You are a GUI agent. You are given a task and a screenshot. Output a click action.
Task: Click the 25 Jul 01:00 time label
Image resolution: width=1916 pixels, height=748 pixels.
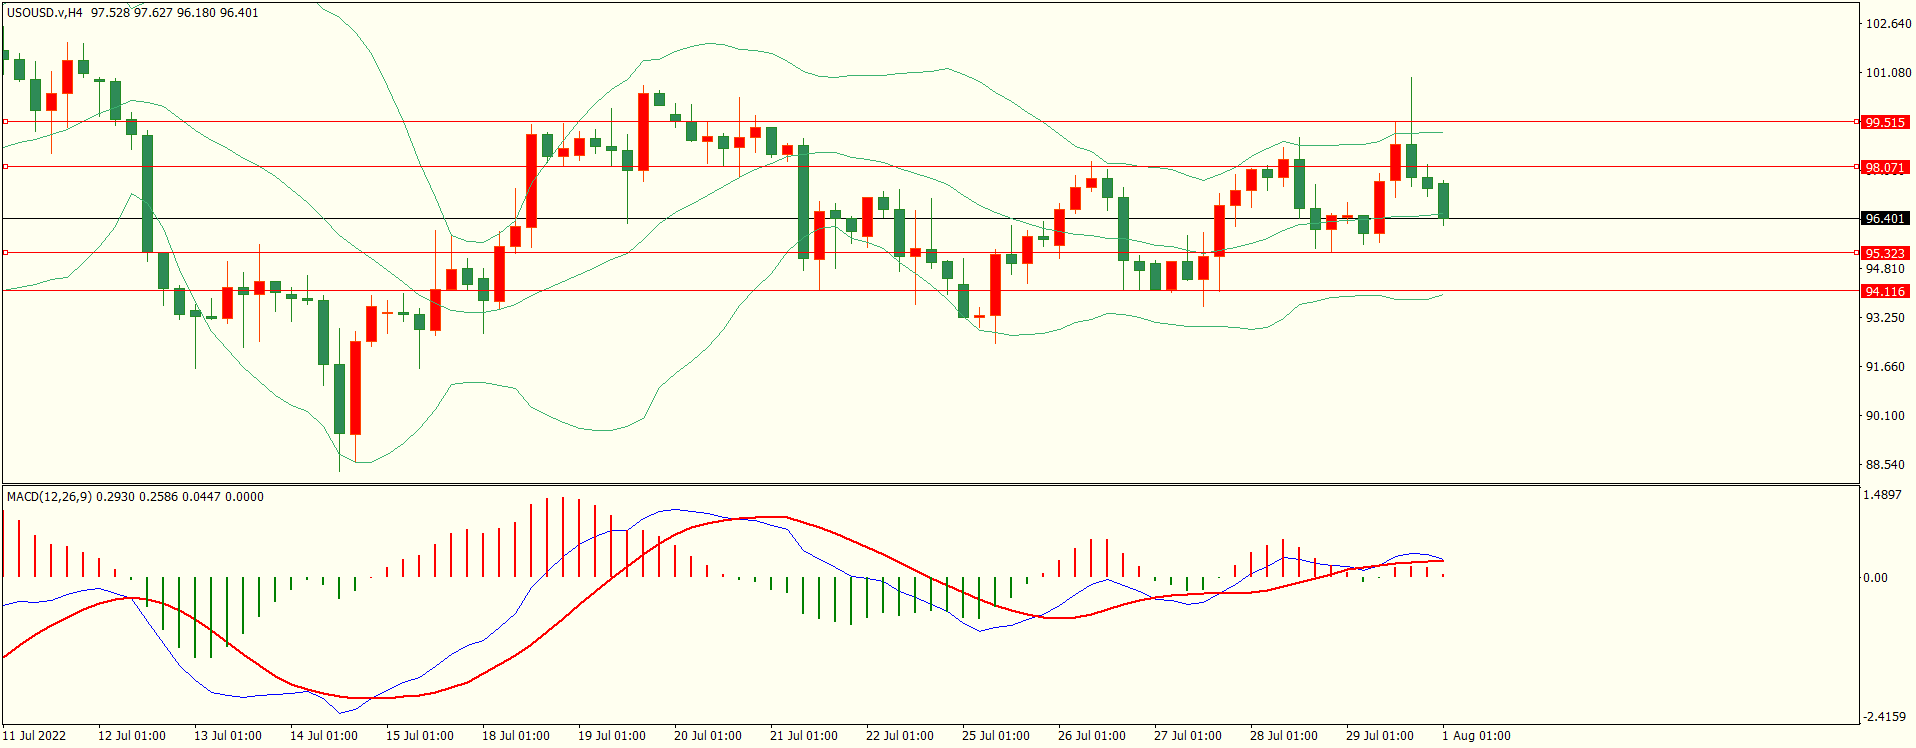[x=995, y=735]
